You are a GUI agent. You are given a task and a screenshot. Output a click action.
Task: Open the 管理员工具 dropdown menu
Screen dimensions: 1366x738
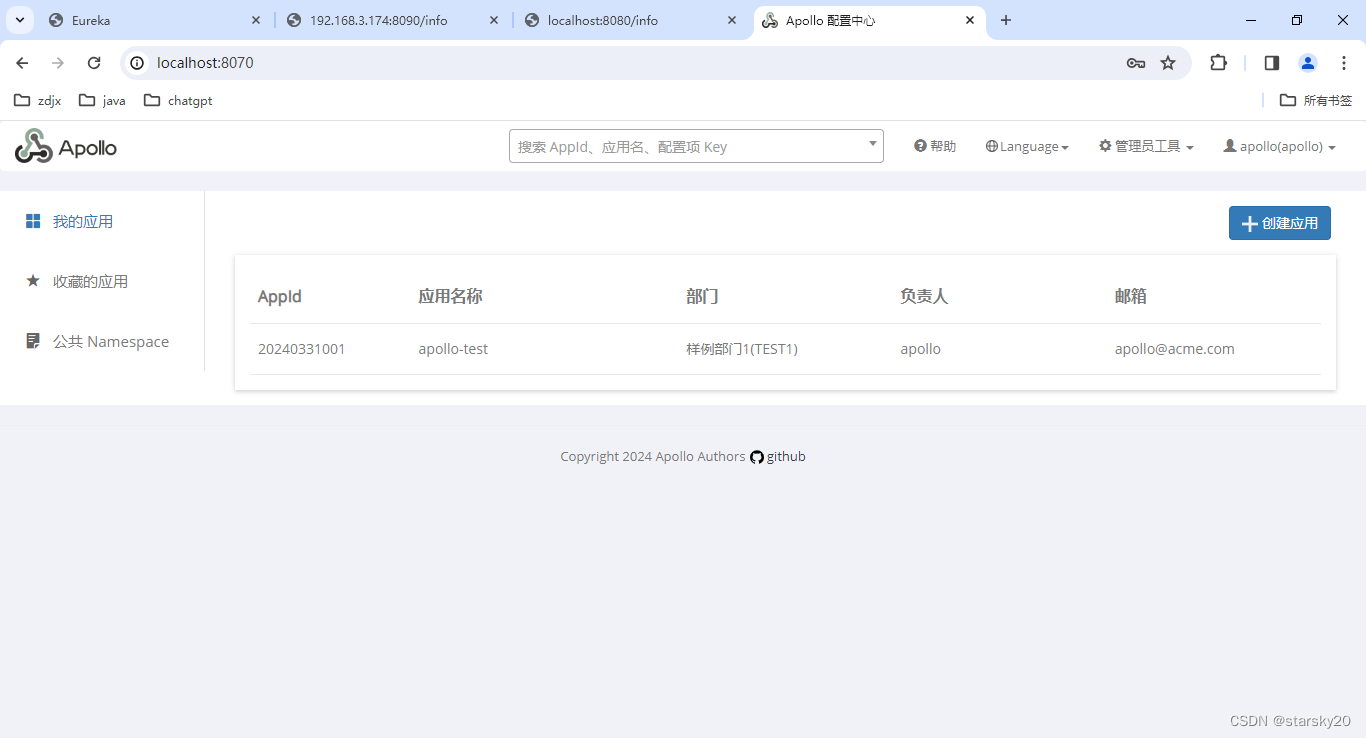1145,145
